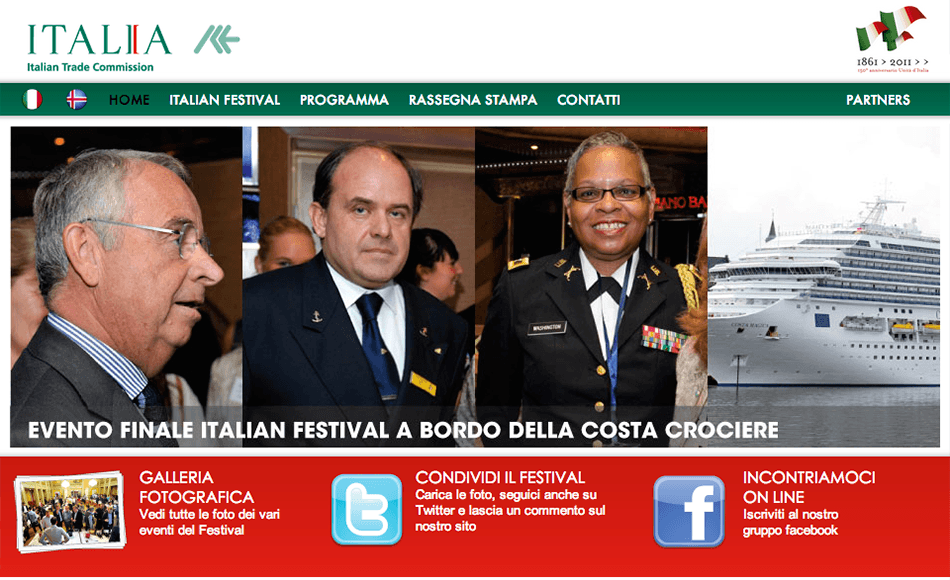Screen dimensions: 950x580
Task: Click the INCONTRIAMOCI ON LINE heading link
Action: point(809,487)
